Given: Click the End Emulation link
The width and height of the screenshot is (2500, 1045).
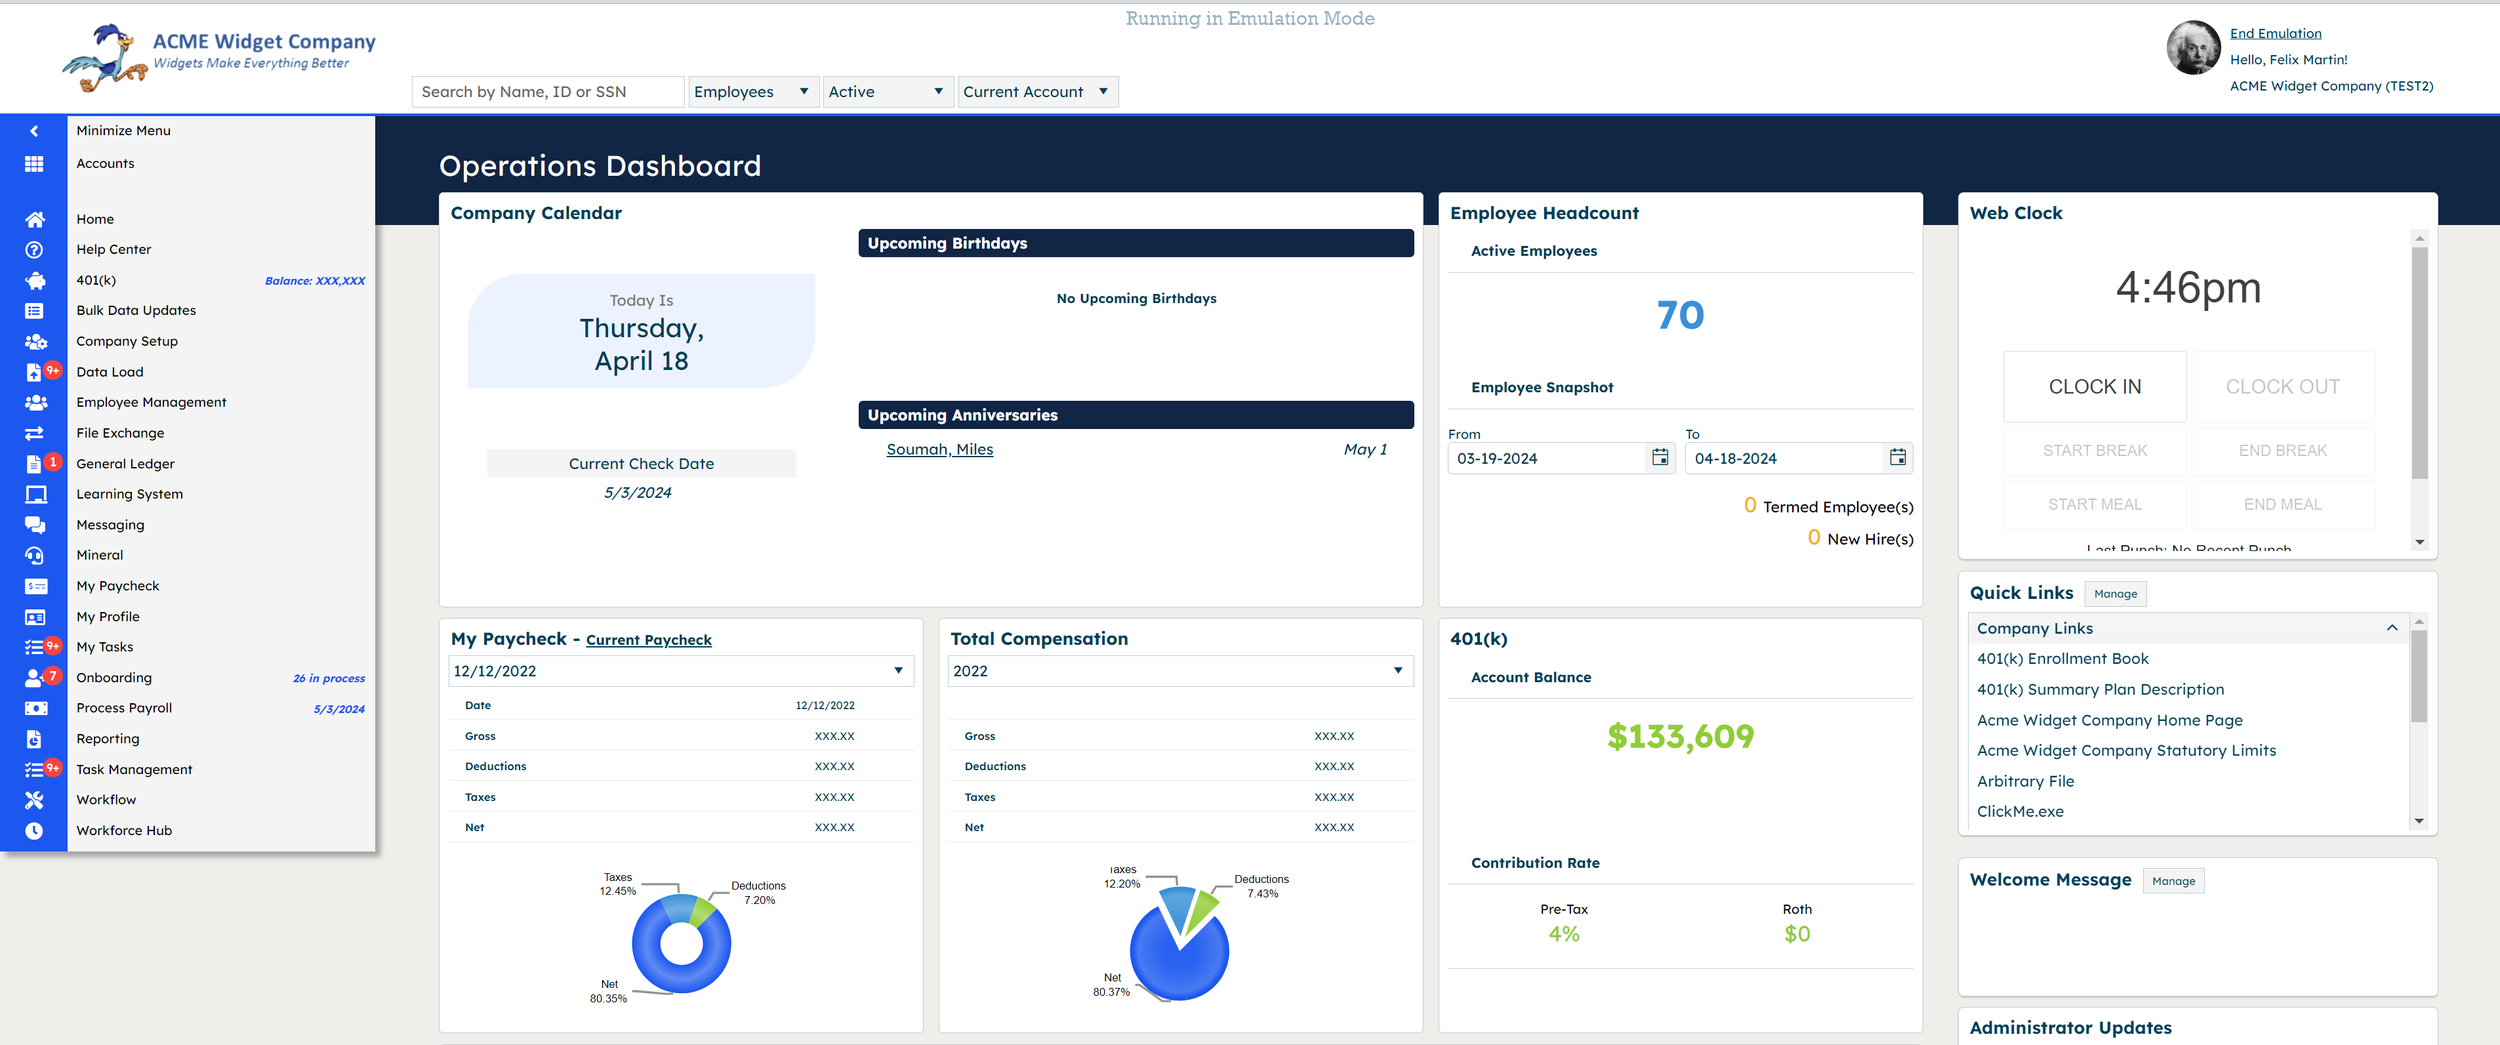Looking at the screenshot, I should [2275, 33].
